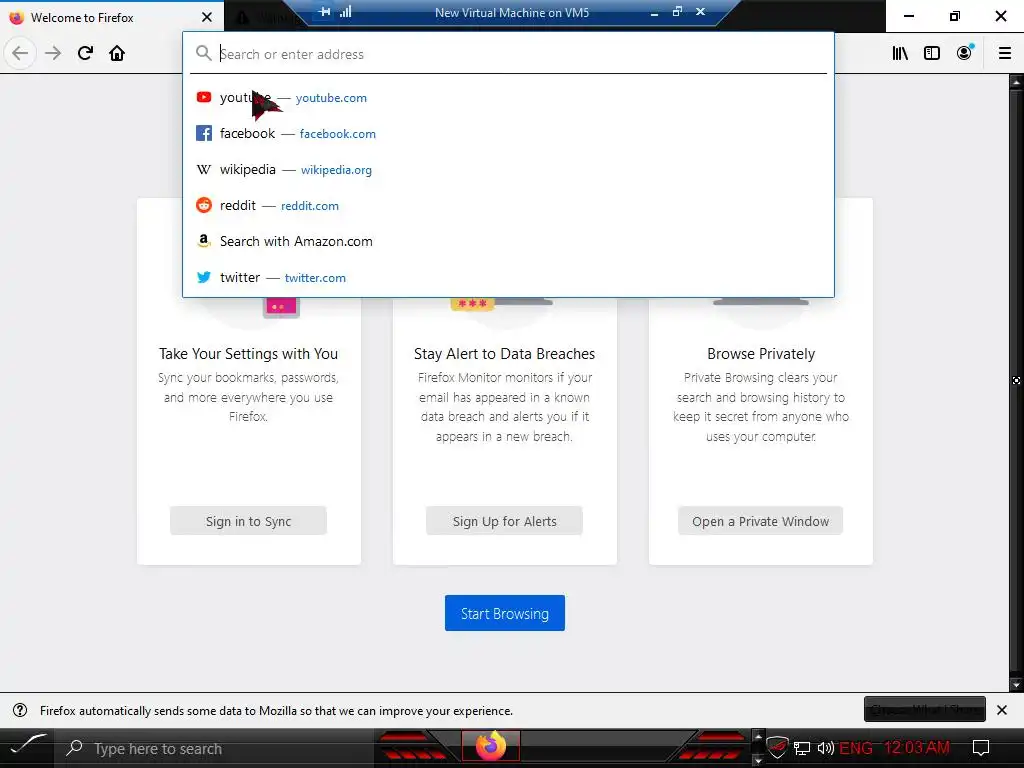Click the Browse Privately heading
Image resolution: width=1024 pixels, height=768 pixels.
761,353
